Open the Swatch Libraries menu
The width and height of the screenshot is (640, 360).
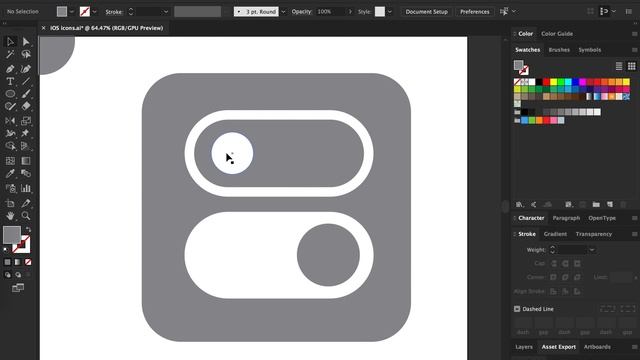click(519, 204)
